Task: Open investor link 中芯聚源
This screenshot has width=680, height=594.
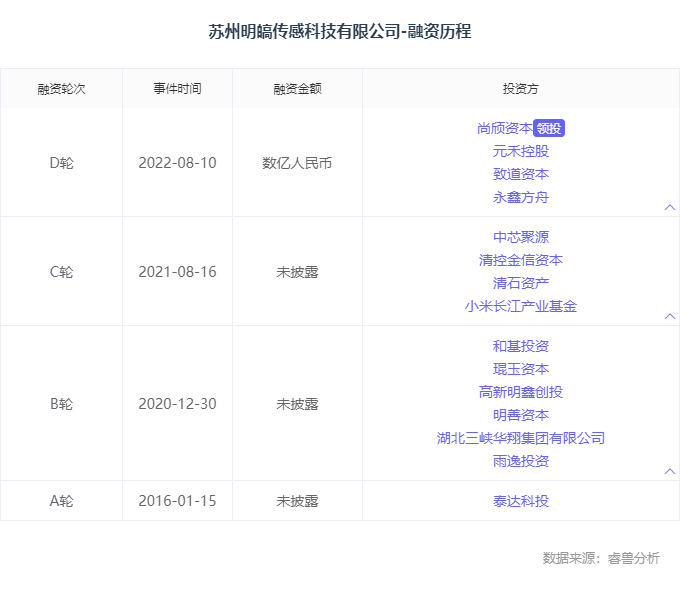Action: [x=521, y=237]
